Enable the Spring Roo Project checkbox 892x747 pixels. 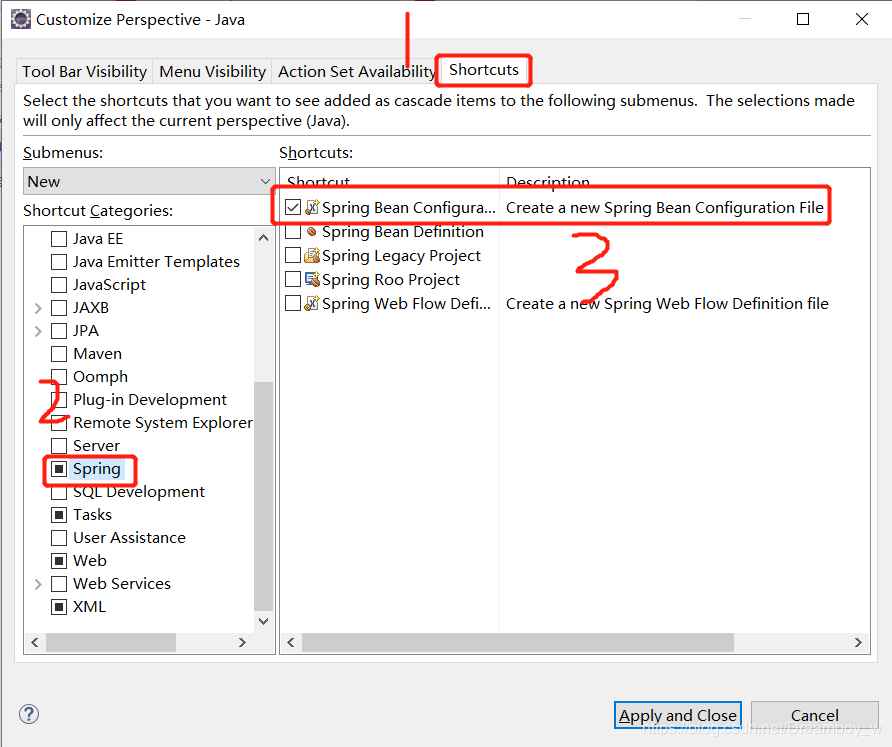click(x=293, y=279)
